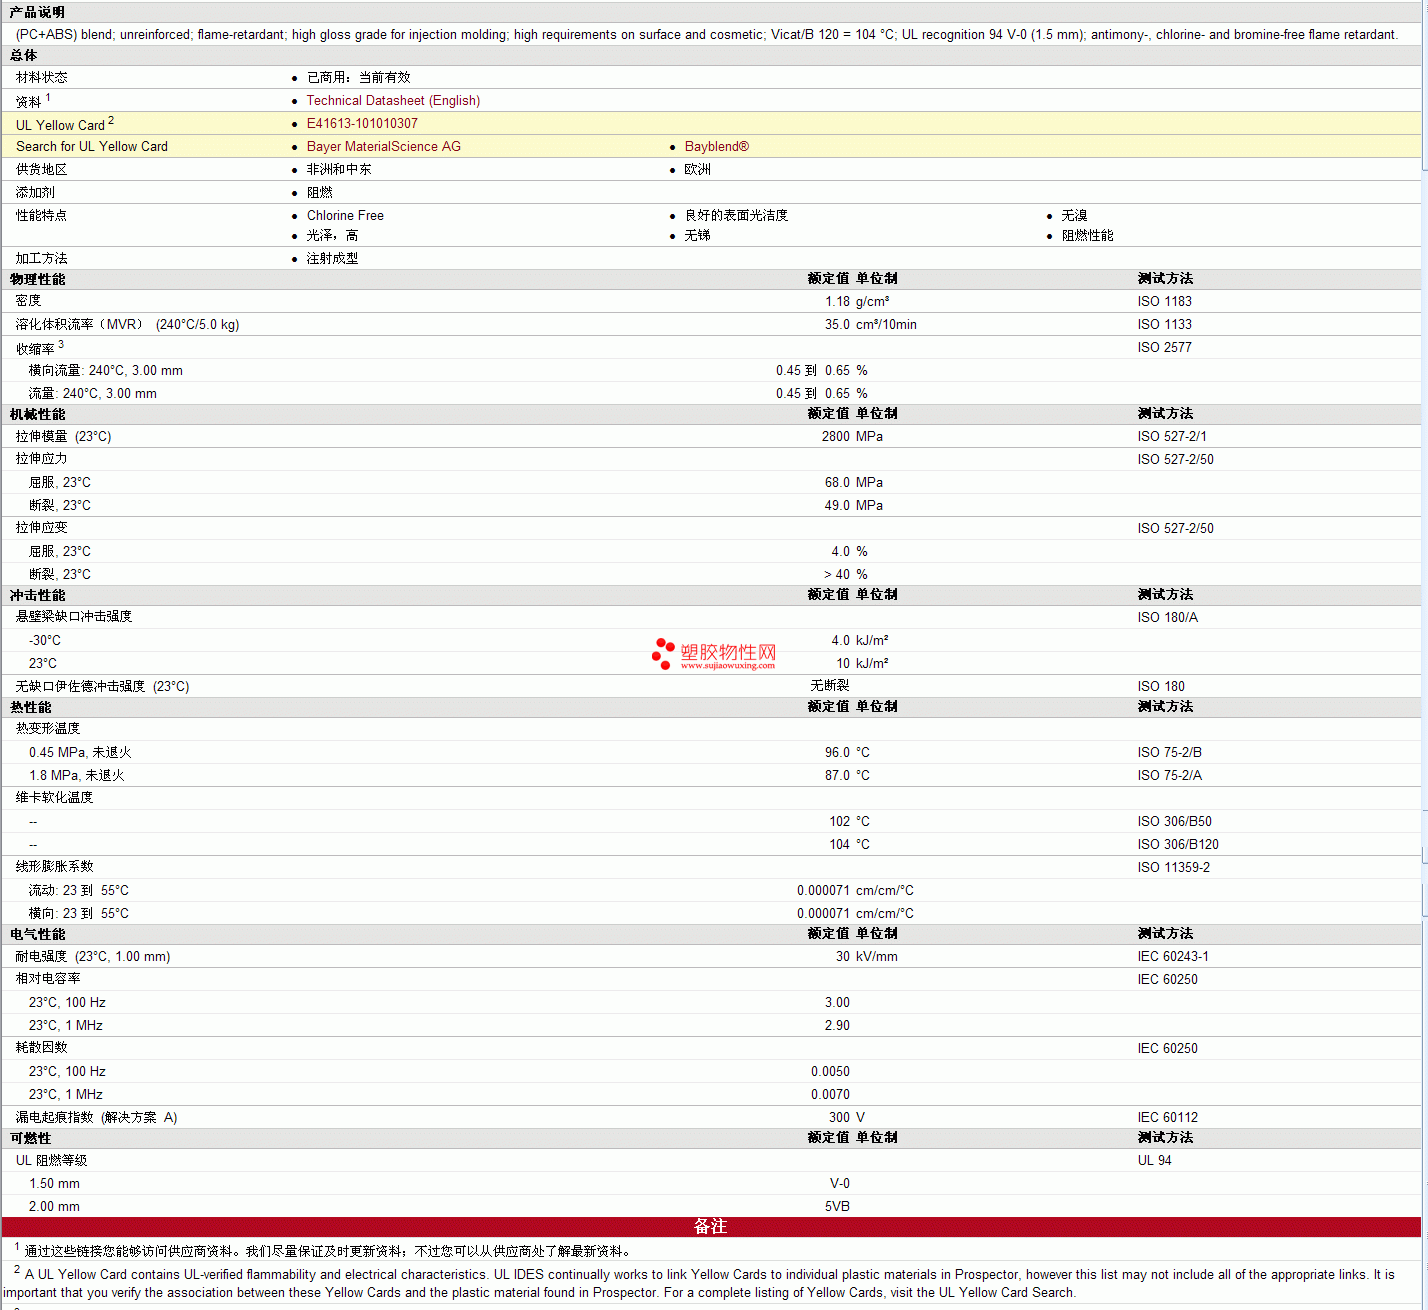Click the 阻燃性能 feature text
This screenshot has height=1310, width=1428.
[1088, 236]
